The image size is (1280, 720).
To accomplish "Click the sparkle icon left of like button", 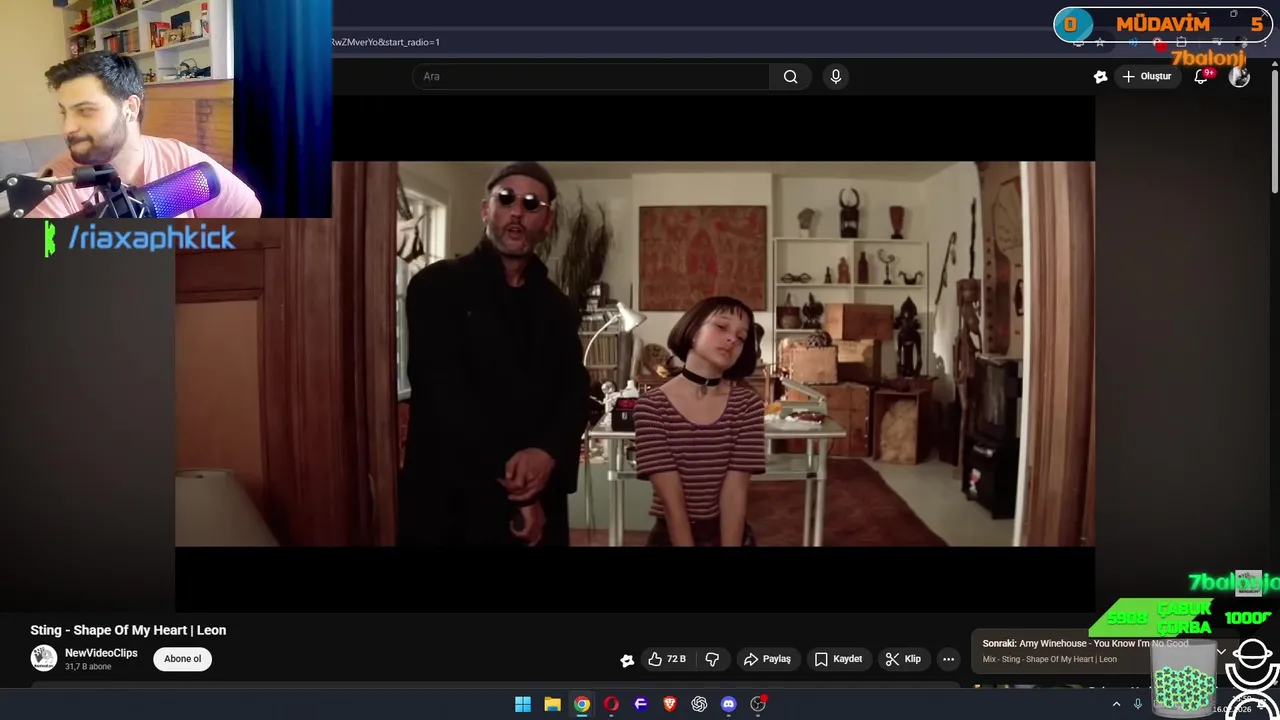I will [627, 659].
